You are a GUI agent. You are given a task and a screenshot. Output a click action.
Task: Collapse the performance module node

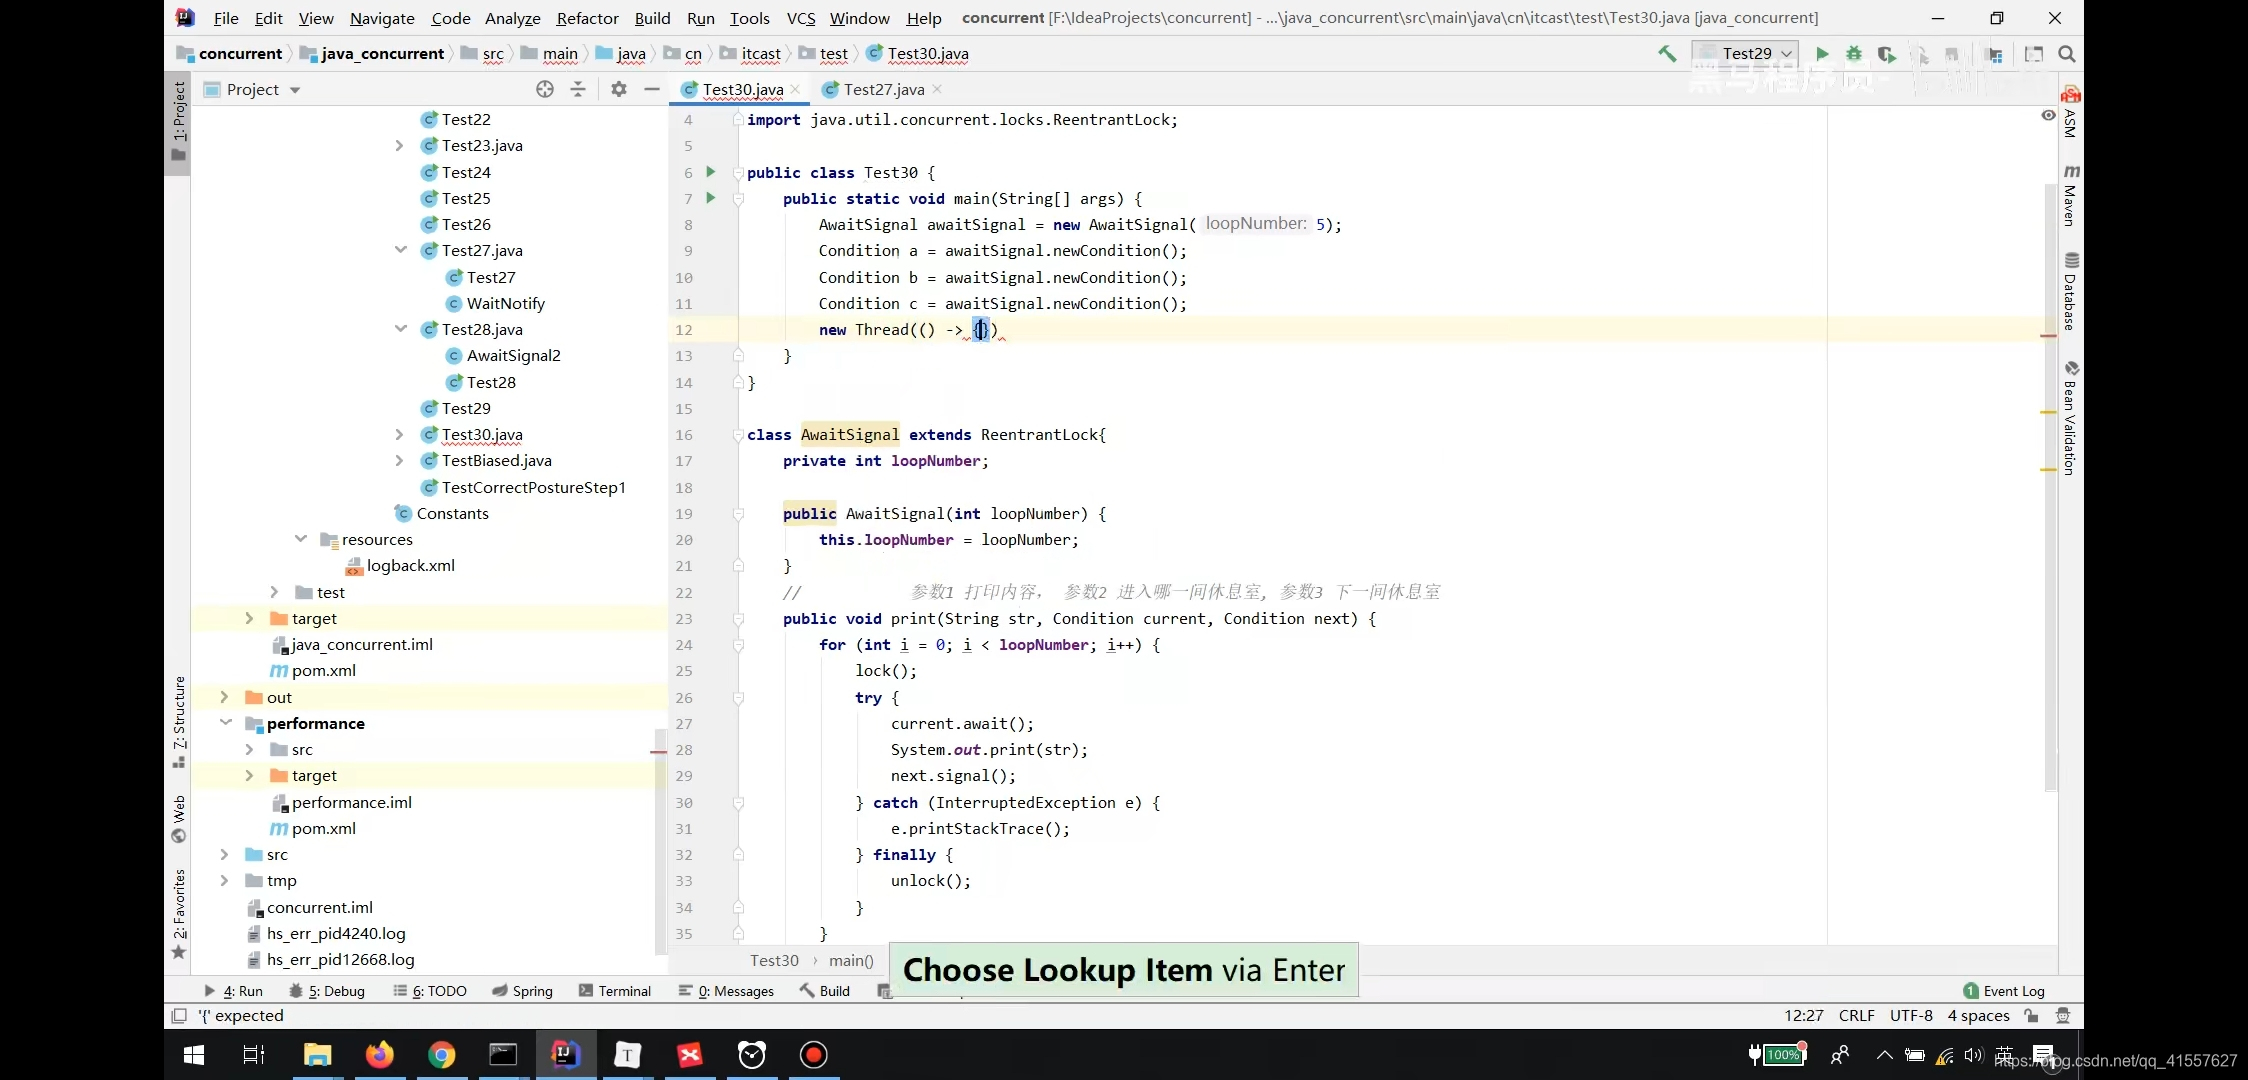(x=225, y=723)
